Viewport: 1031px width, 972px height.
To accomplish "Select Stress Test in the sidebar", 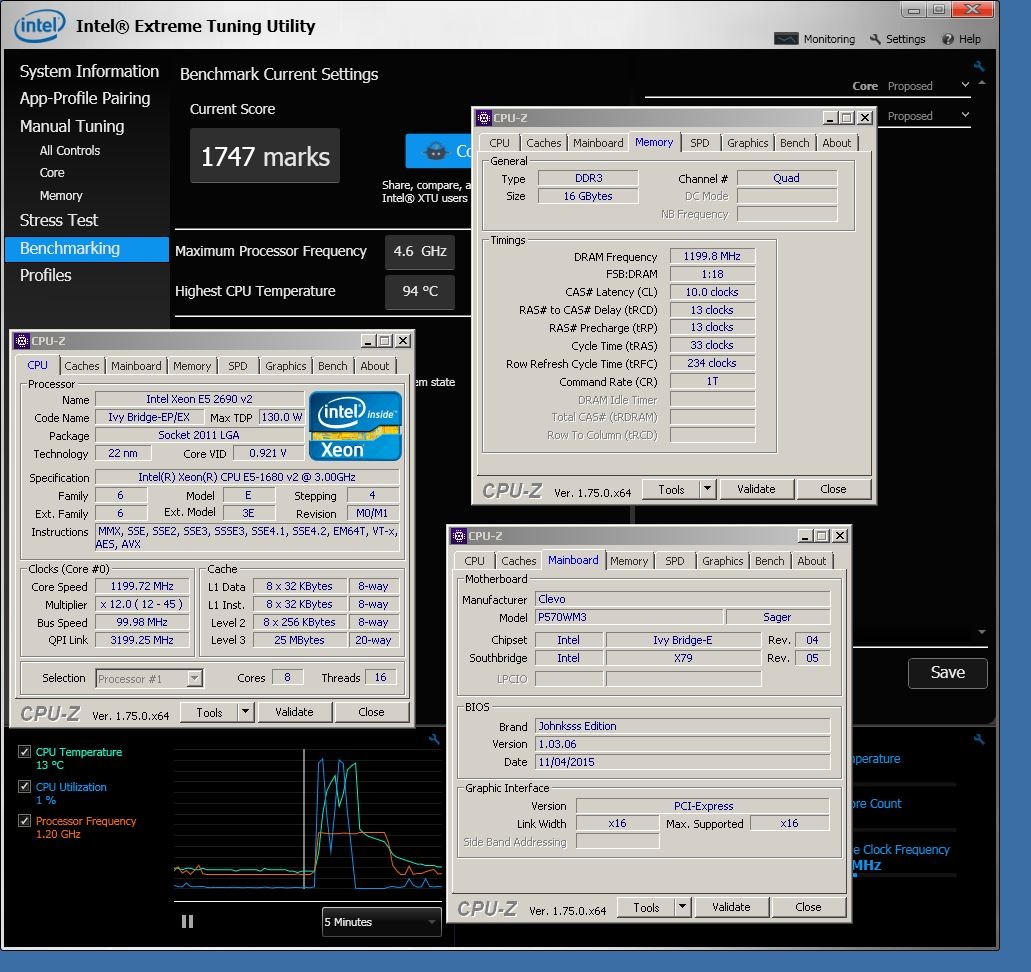I will pos(59,220).
